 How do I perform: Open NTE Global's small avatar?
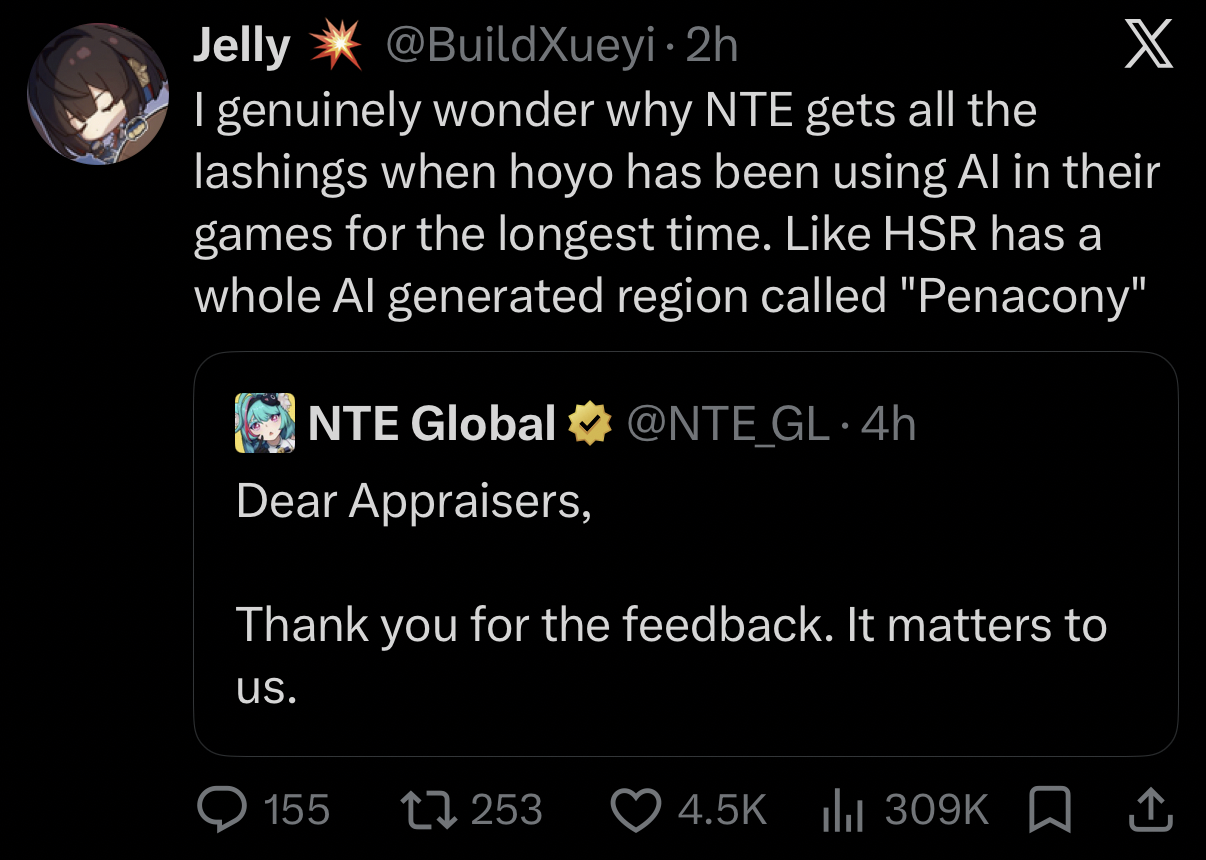(x=265, y=423)
